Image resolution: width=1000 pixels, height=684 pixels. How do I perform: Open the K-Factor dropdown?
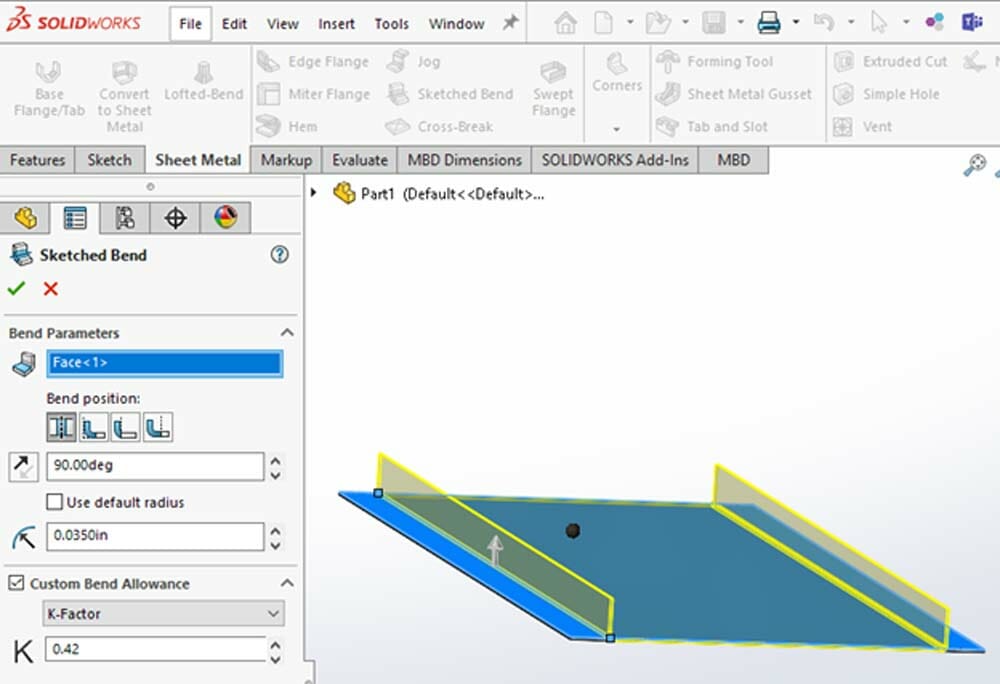(x=164, y=613)
